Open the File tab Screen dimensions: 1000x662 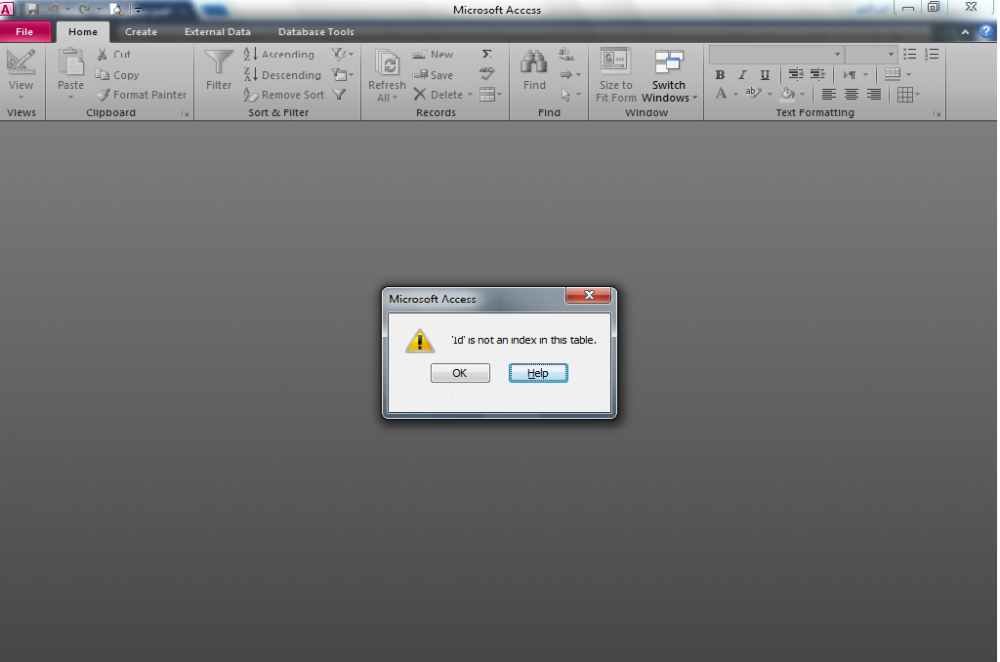click(24, 31)
